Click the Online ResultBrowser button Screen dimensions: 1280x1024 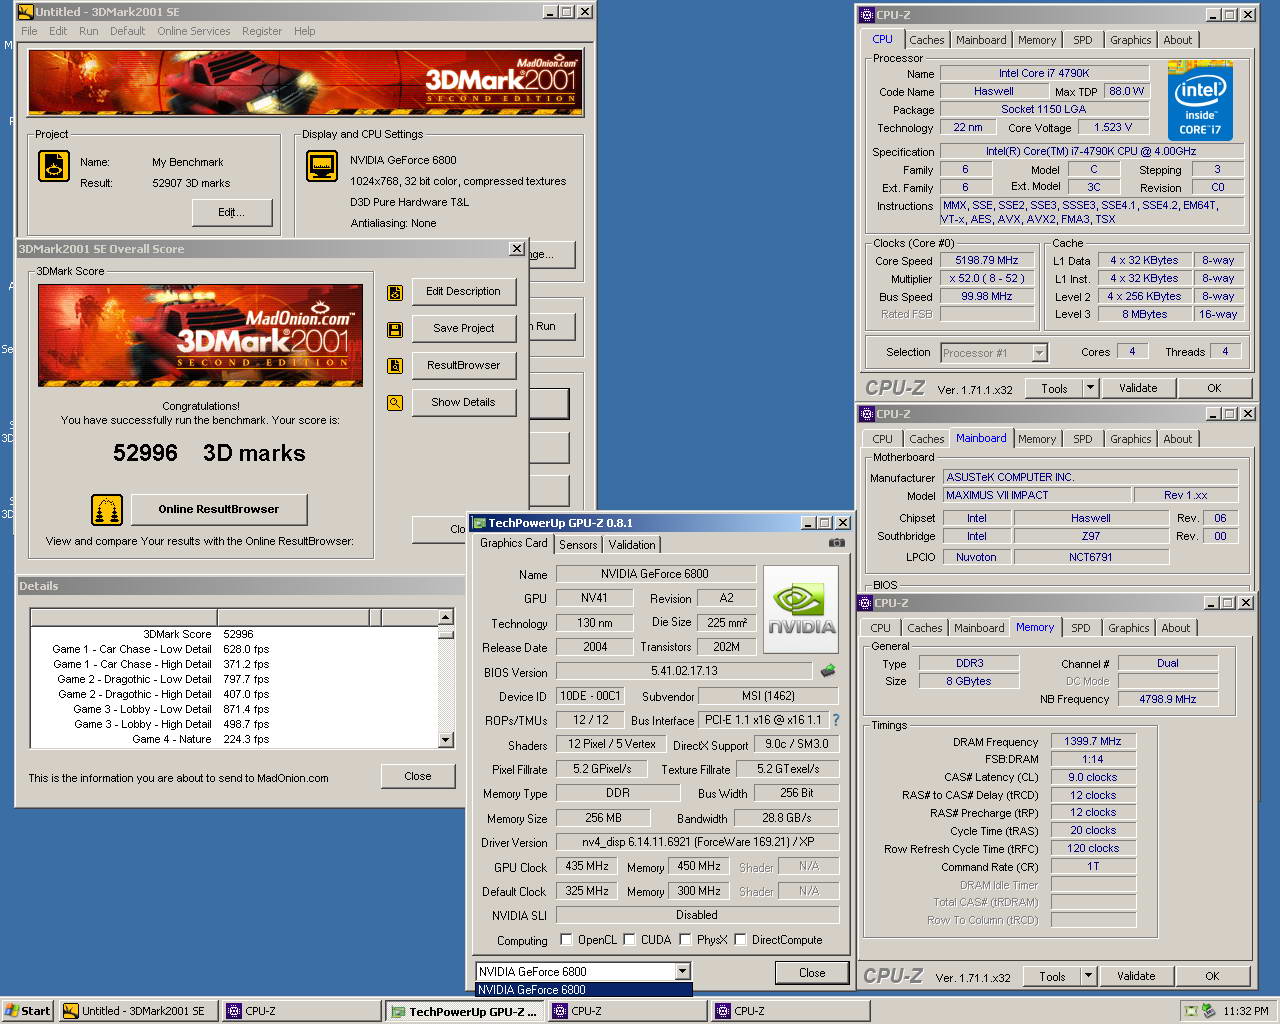click(219, 510)
